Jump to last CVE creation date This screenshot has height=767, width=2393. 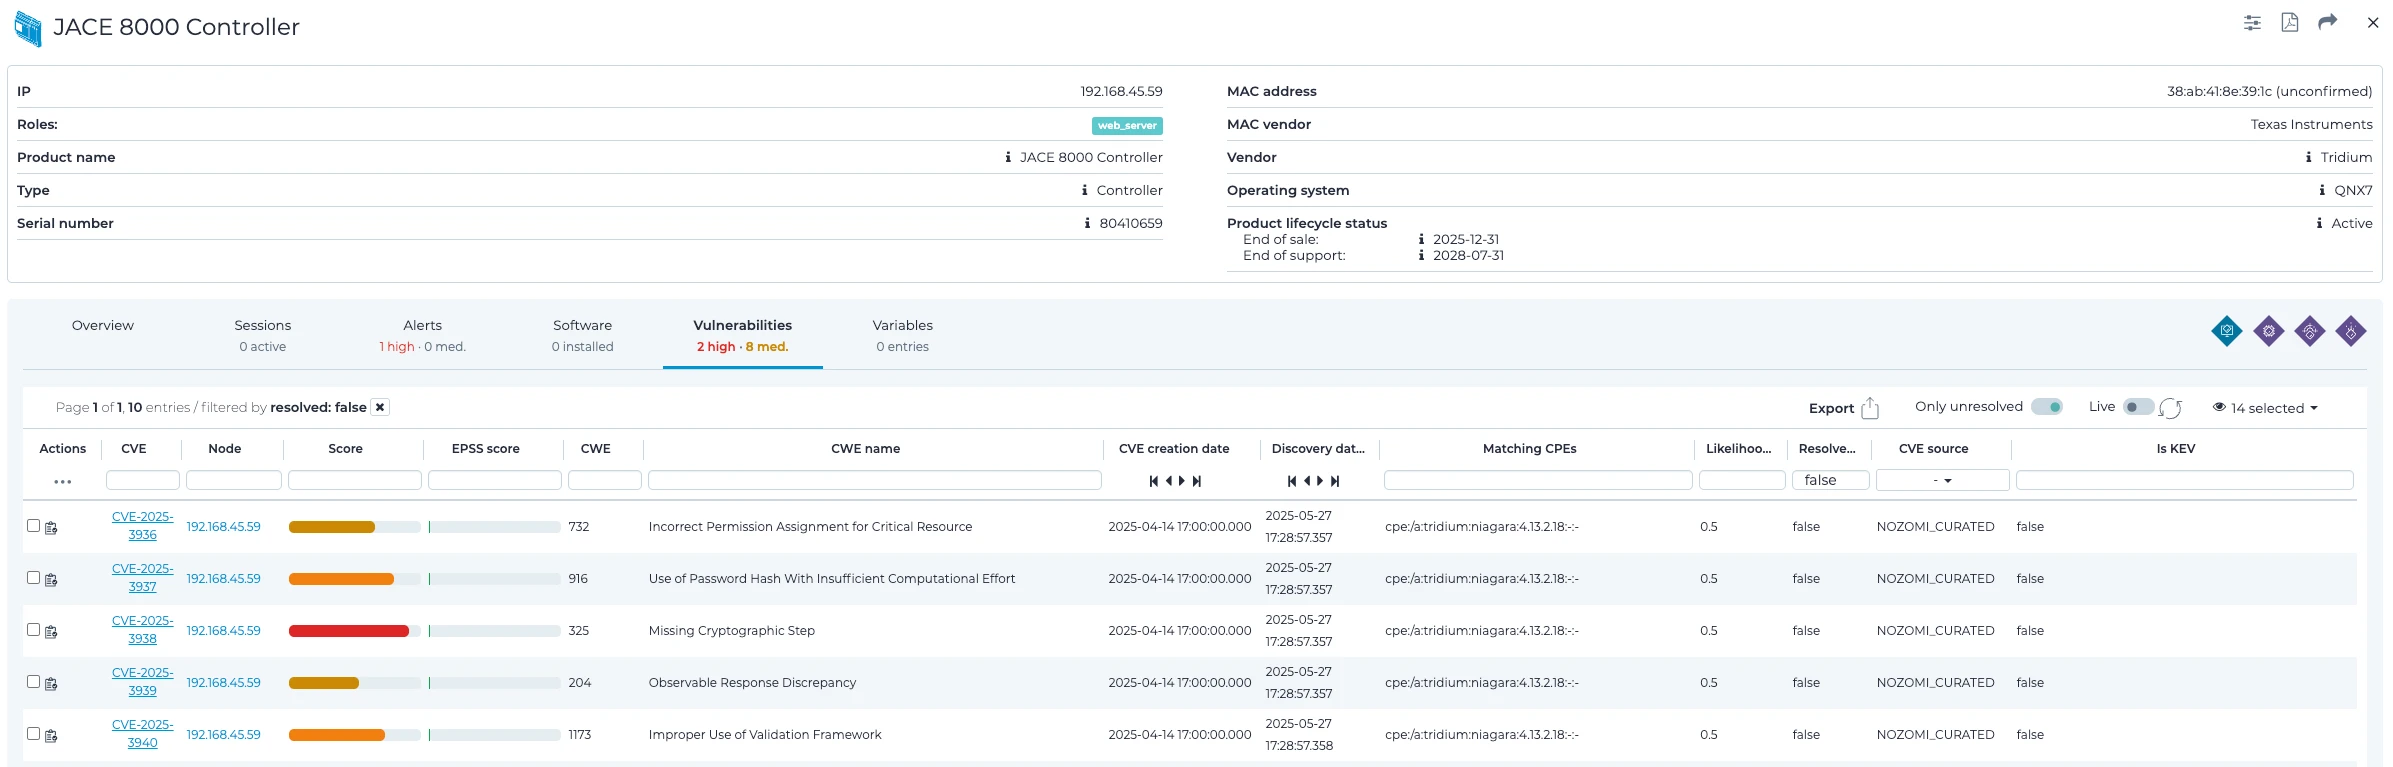coord(1197,481)
